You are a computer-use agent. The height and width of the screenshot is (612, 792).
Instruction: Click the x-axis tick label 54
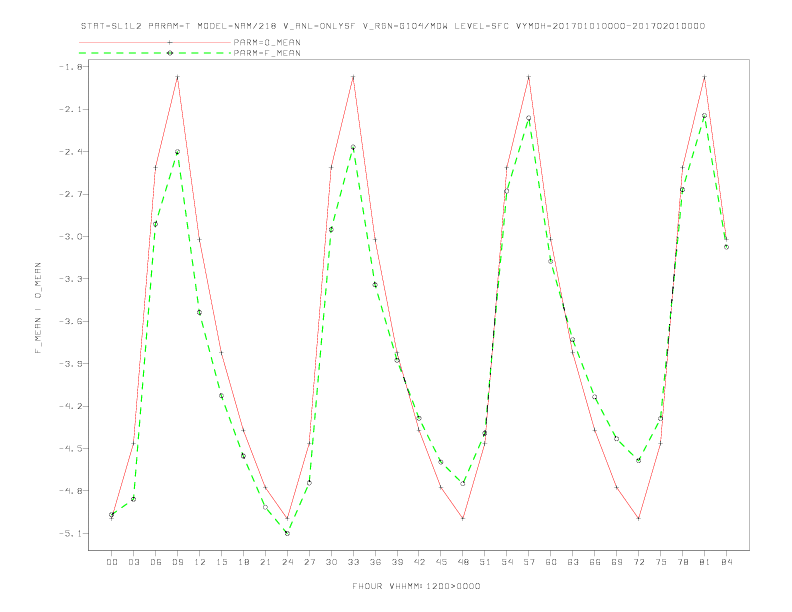click(507, 562)
